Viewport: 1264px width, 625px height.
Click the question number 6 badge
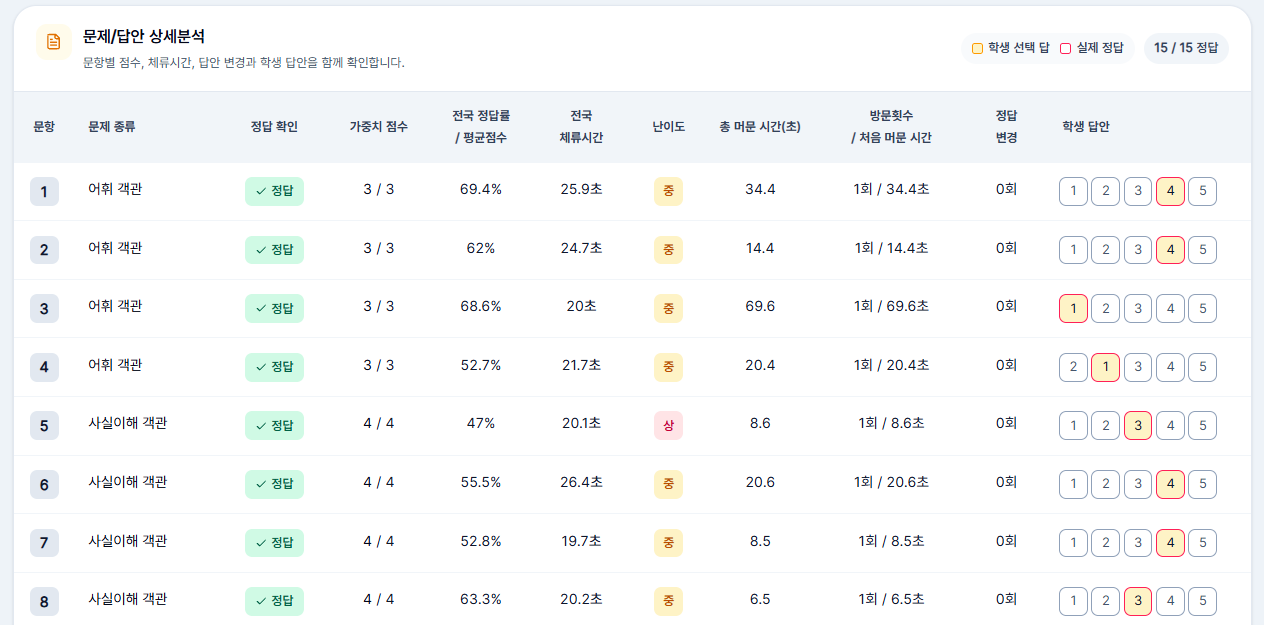[44, 484]
